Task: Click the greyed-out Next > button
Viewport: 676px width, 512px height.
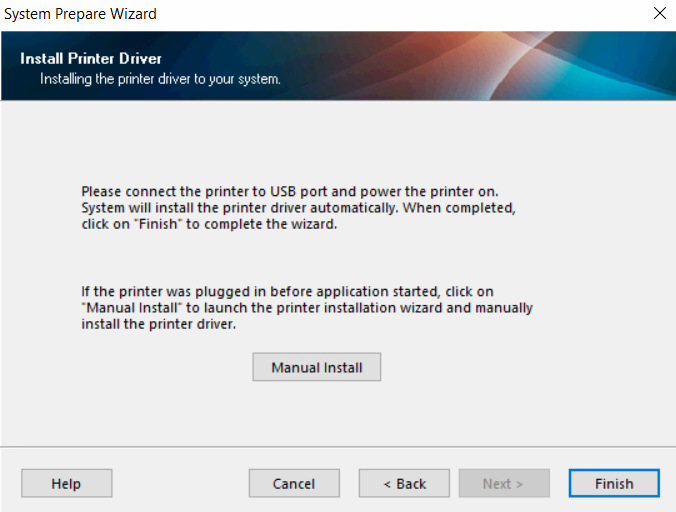Action: click(504, 484)
